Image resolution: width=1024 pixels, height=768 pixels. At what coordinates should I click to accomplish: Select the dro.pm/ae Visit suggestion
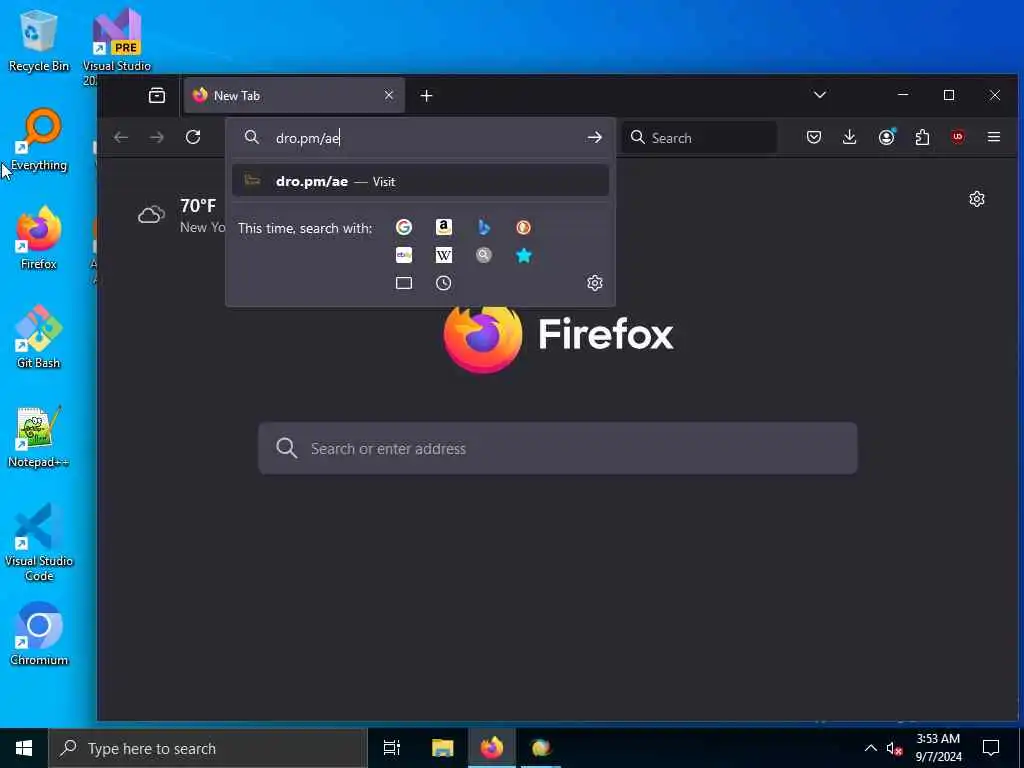pyautogui.click(x=421, y=181)
